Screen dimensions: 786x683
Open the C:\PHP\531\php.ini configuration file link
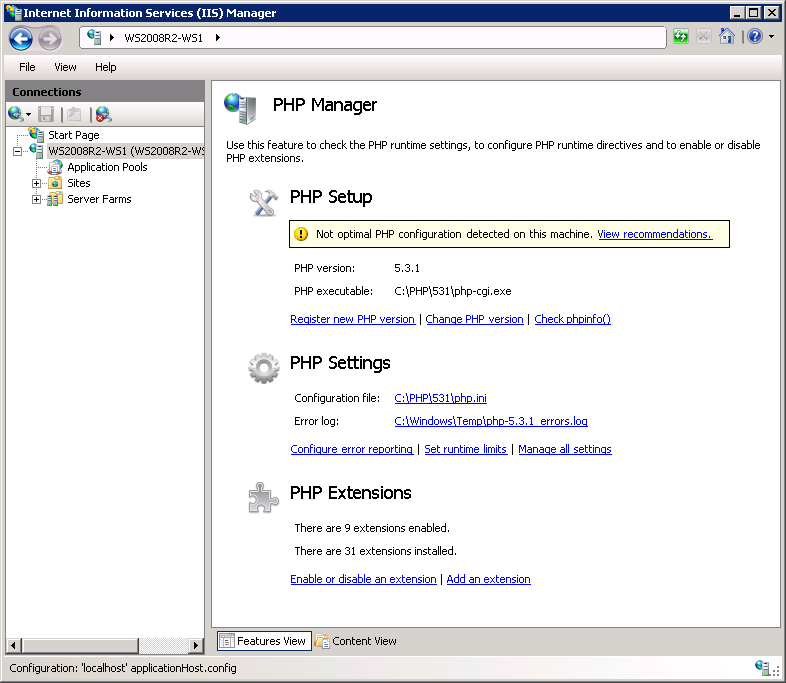click(440, 398)
